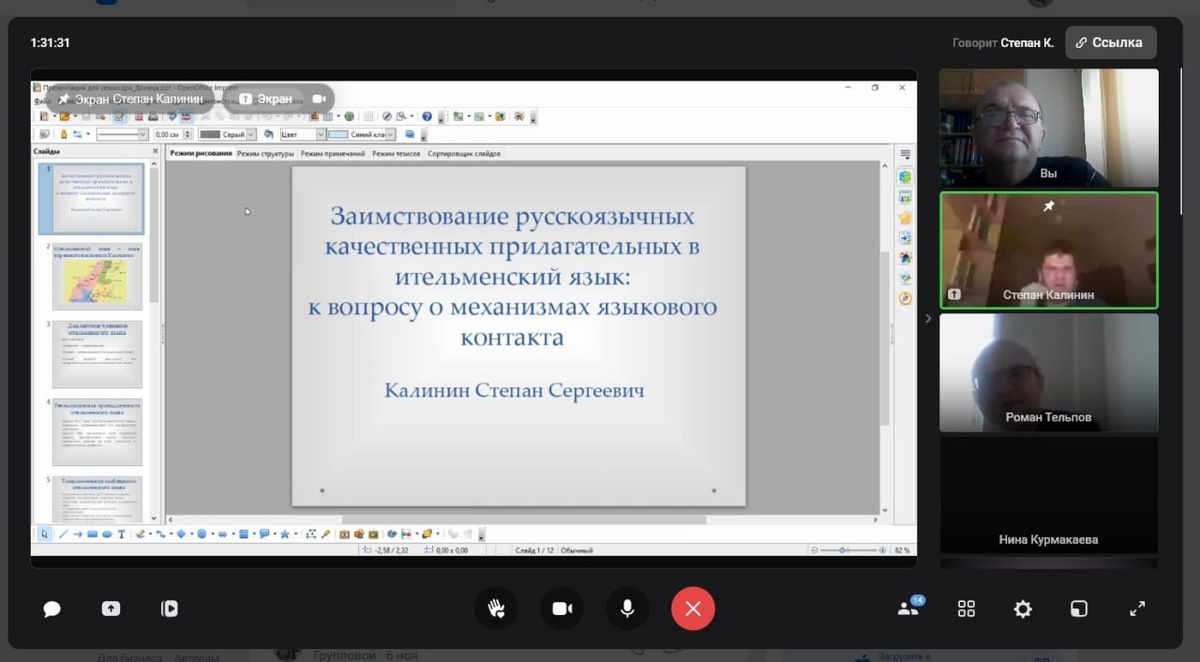Copy the call link via Ссылка button

(1111, 43)
